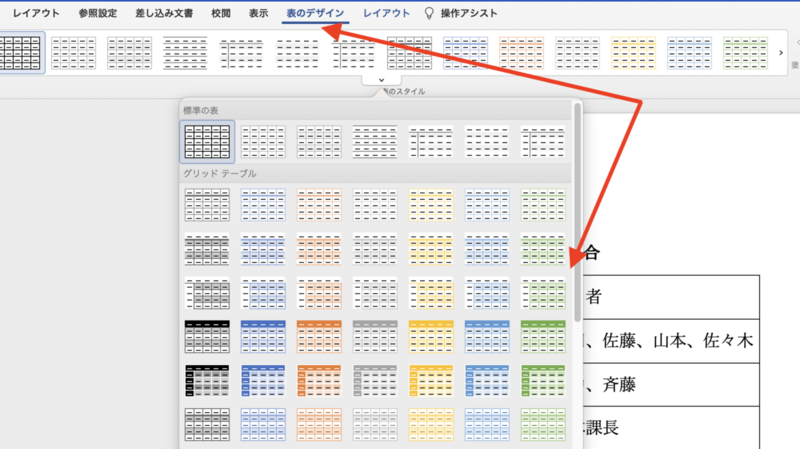Screen dimensions: 800x449
Task: Pick black-header Grid Table 4 style
Action: (x=207, y=337)
